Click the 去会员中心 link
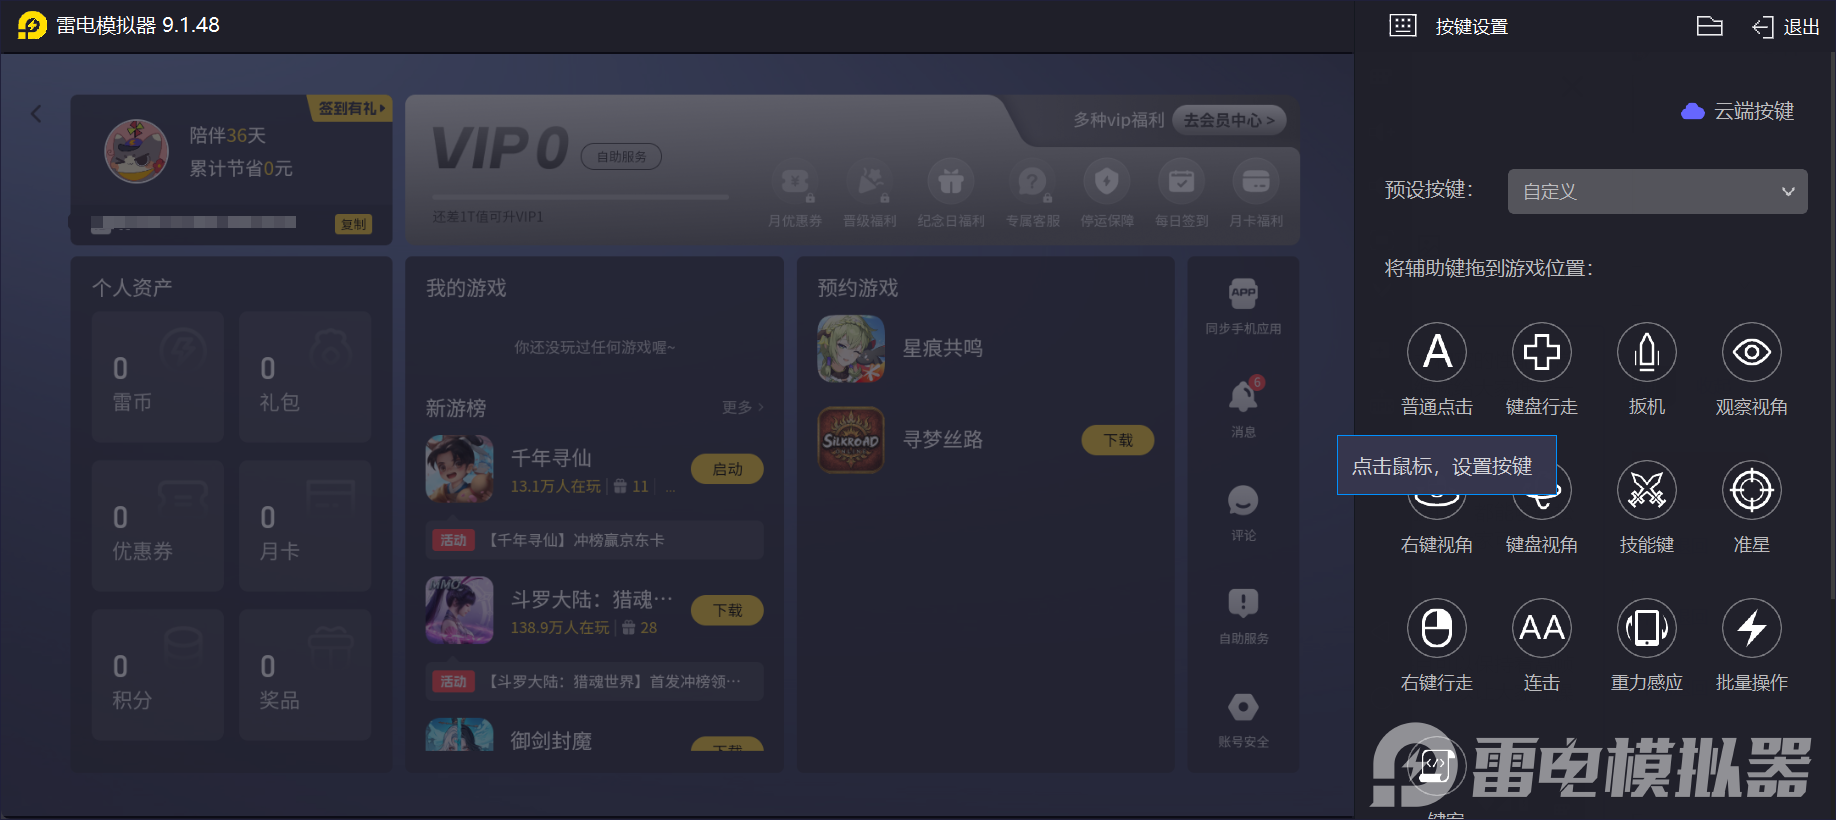Image resolution: width=1836 pixels, height=820 pixels. click(1229, 120)
